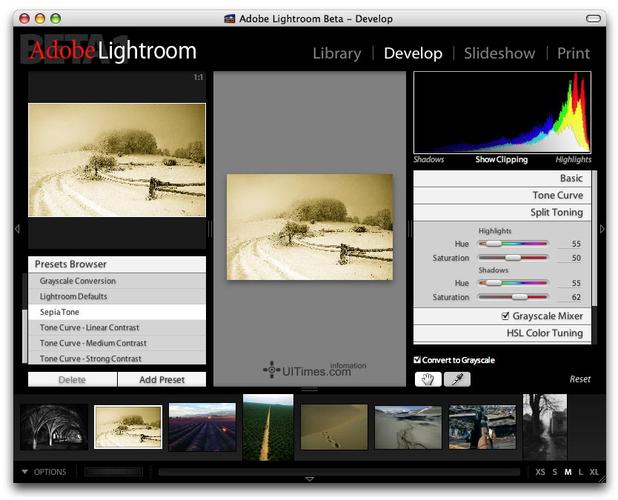Select the eyedropper tool icon
The height and width of the screenshot is (500, 618).
457,379
